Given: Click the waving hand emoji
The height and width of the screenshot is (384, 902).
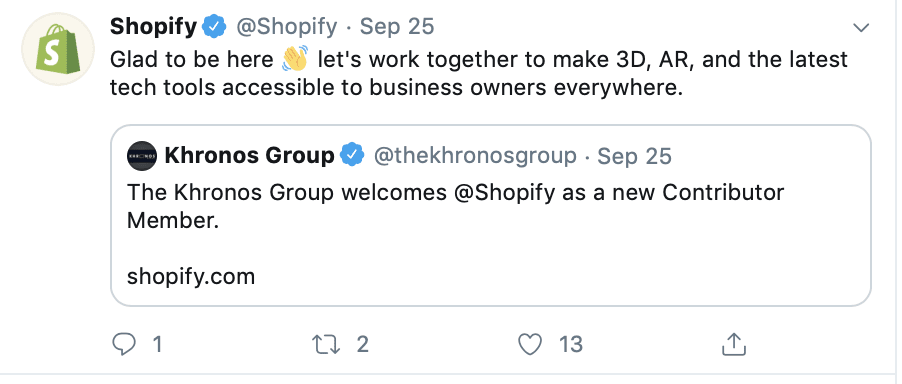Looking at the screenshot, I should click(295, 59).
